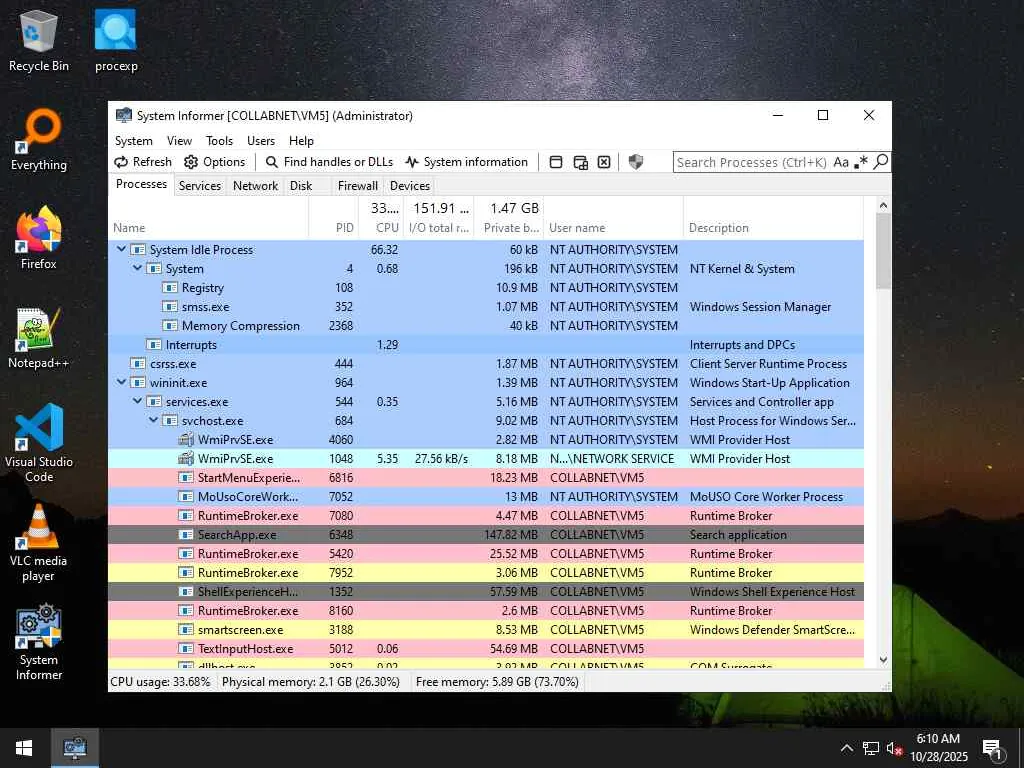Collapse the wininit.exe tree node
Viewport: 1024px width, 768px height.
point(121,382)
